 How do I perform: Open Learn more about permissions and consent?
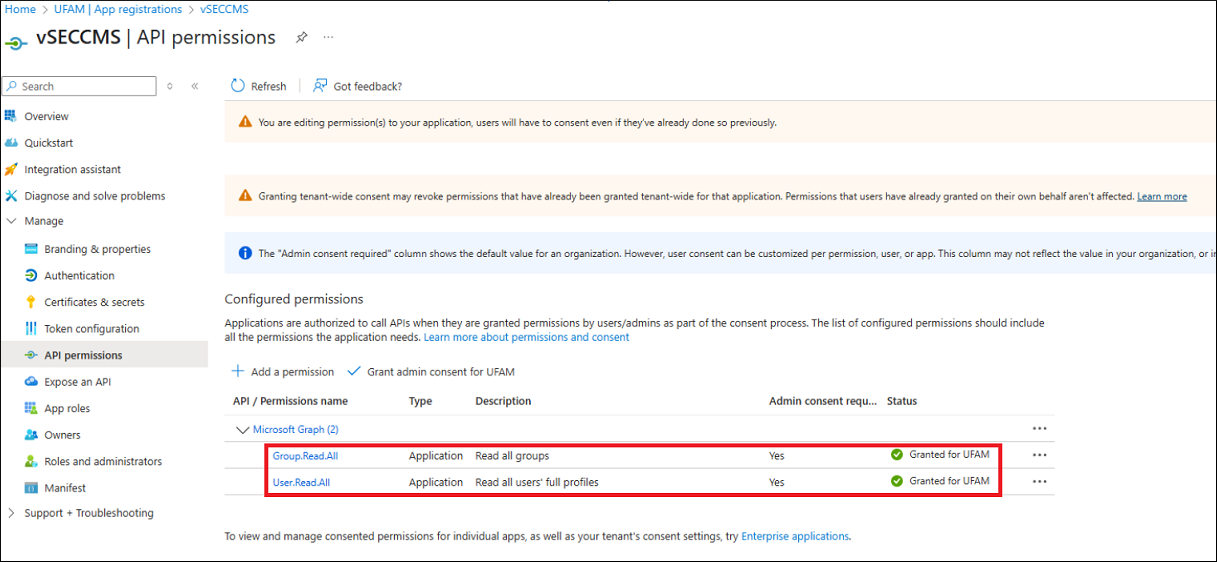click(x=527, y=338)
